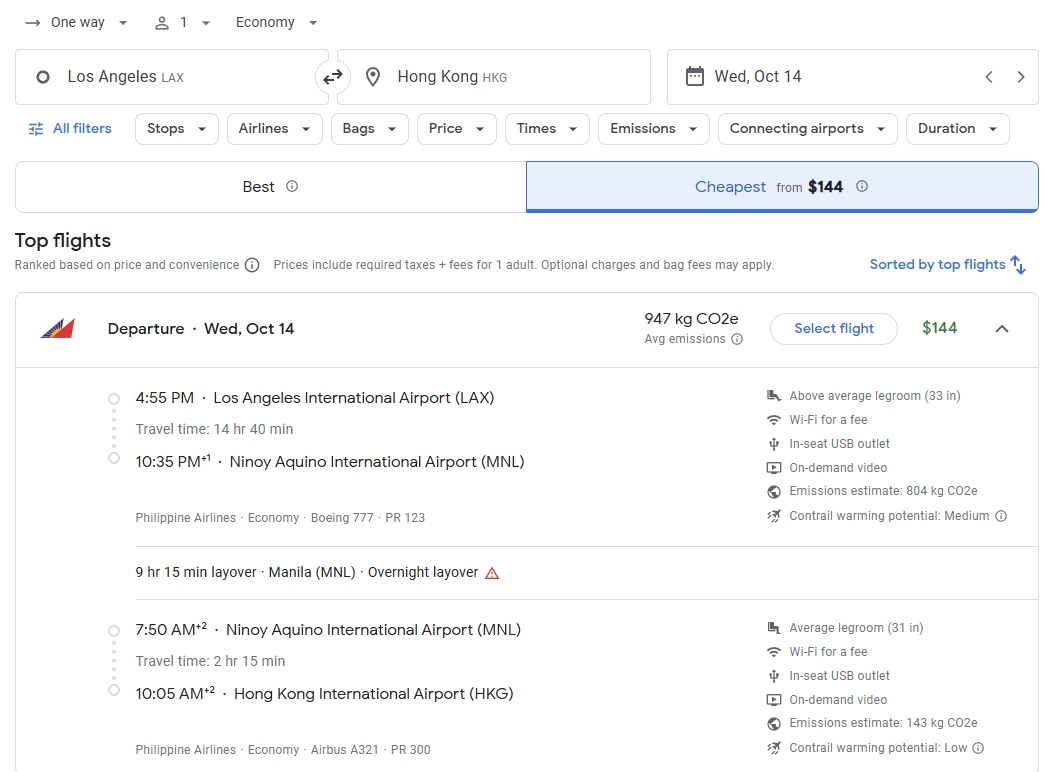This screenshot has height=772, width=1044.
Task: Click the sort arrows icon
Action: click(1018, 264)
